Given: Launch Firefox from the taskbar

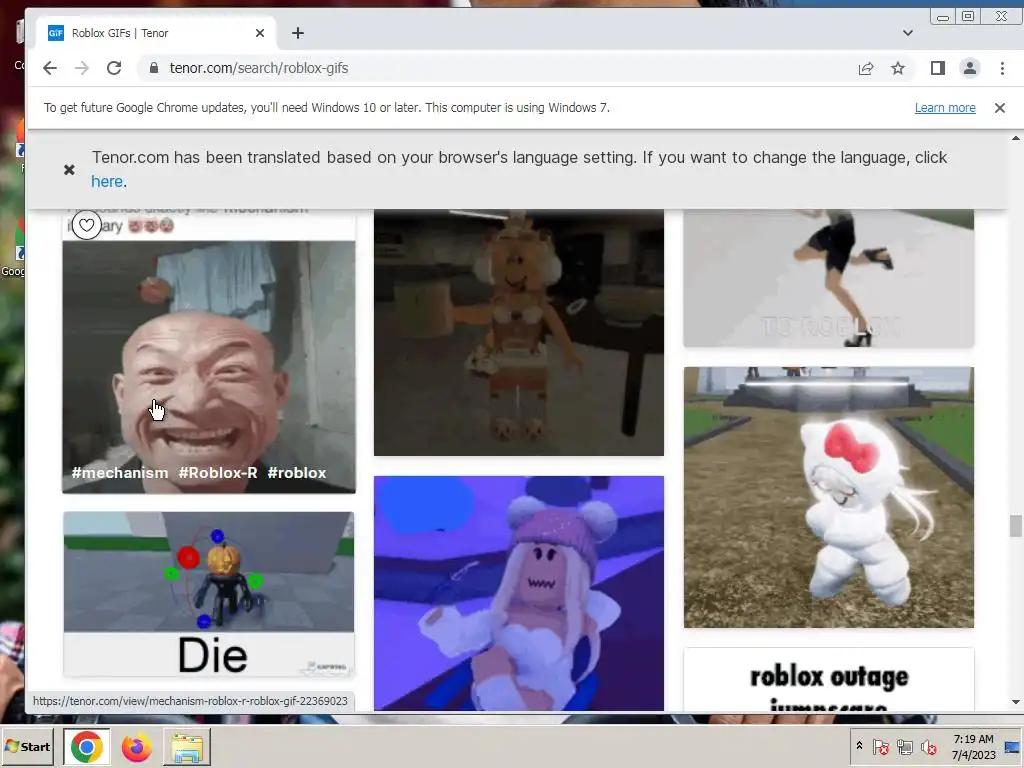Looking at the screenshot, I should point(136,746).
